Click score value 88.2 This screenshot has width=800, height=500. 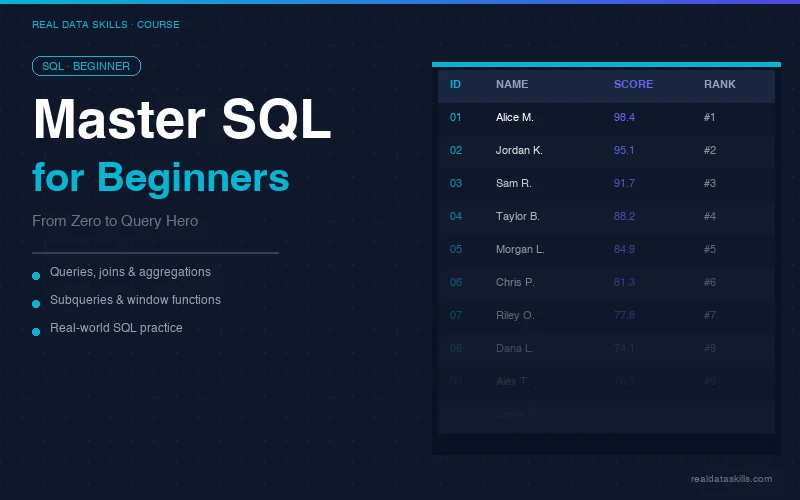(x=624, y=216)
